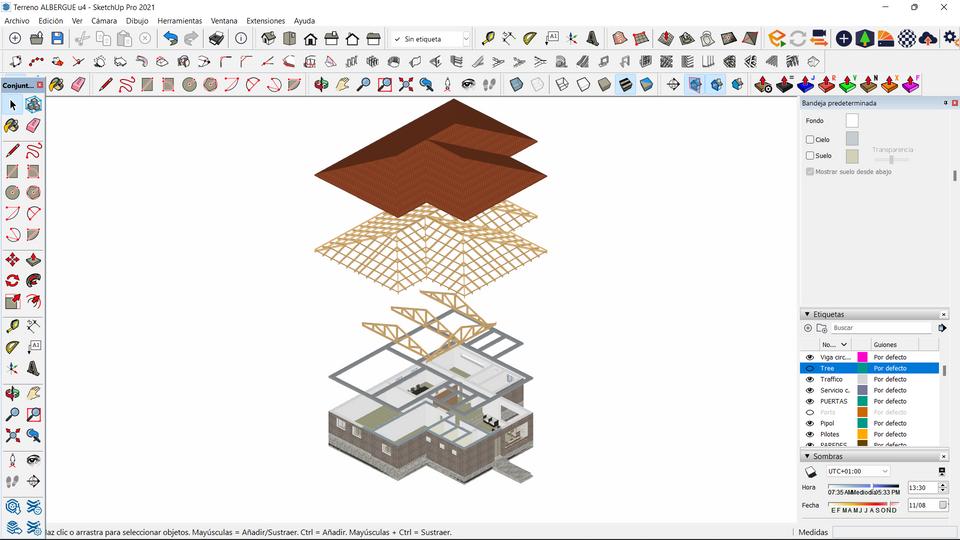Select the Scale tool in left toolbar

[12, 301]
